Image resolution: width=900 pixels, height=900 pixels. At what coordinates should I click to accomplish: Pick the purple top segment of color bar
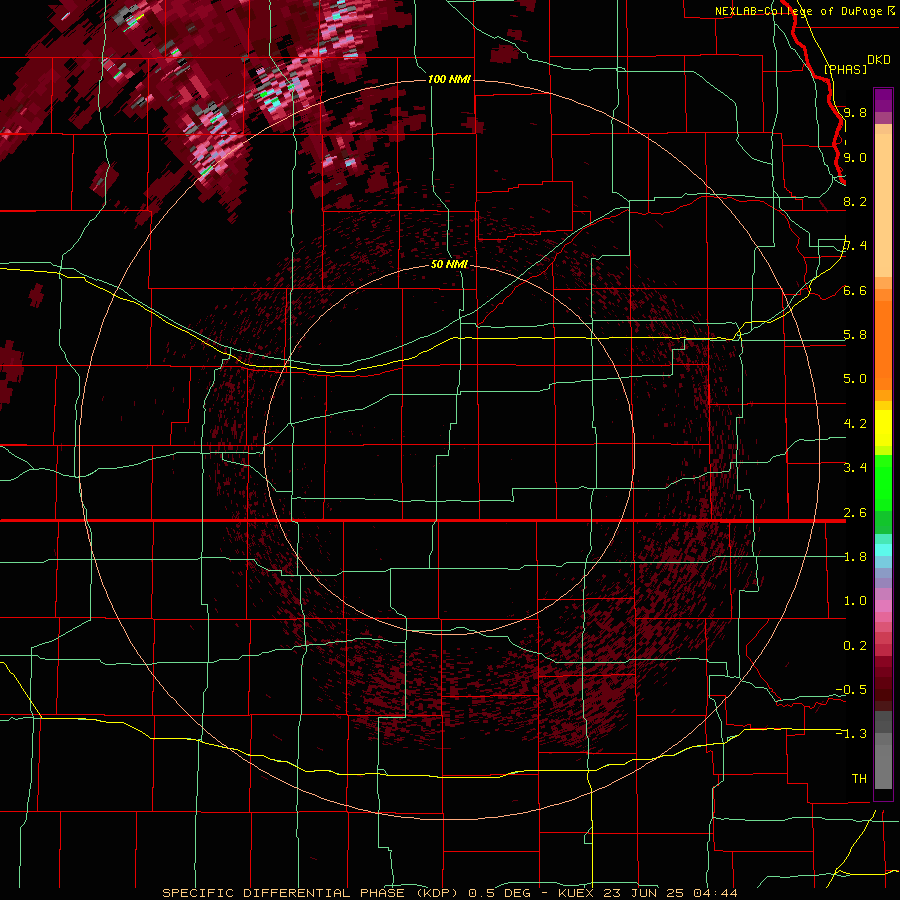[883, 100]
